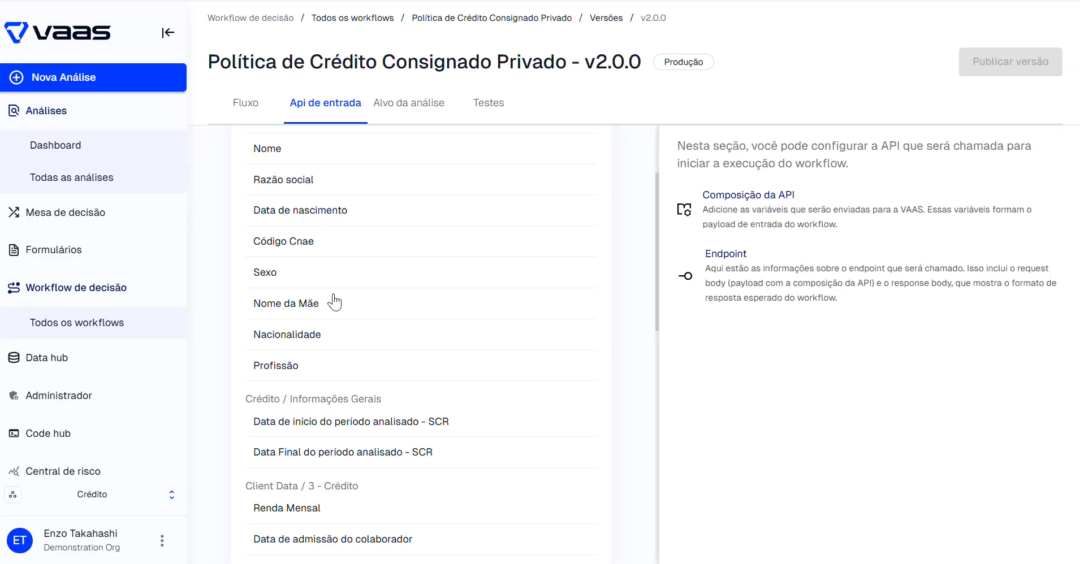Open Composição da API link
This screenshot has height=564, width=1080.
tap(748, 195)
